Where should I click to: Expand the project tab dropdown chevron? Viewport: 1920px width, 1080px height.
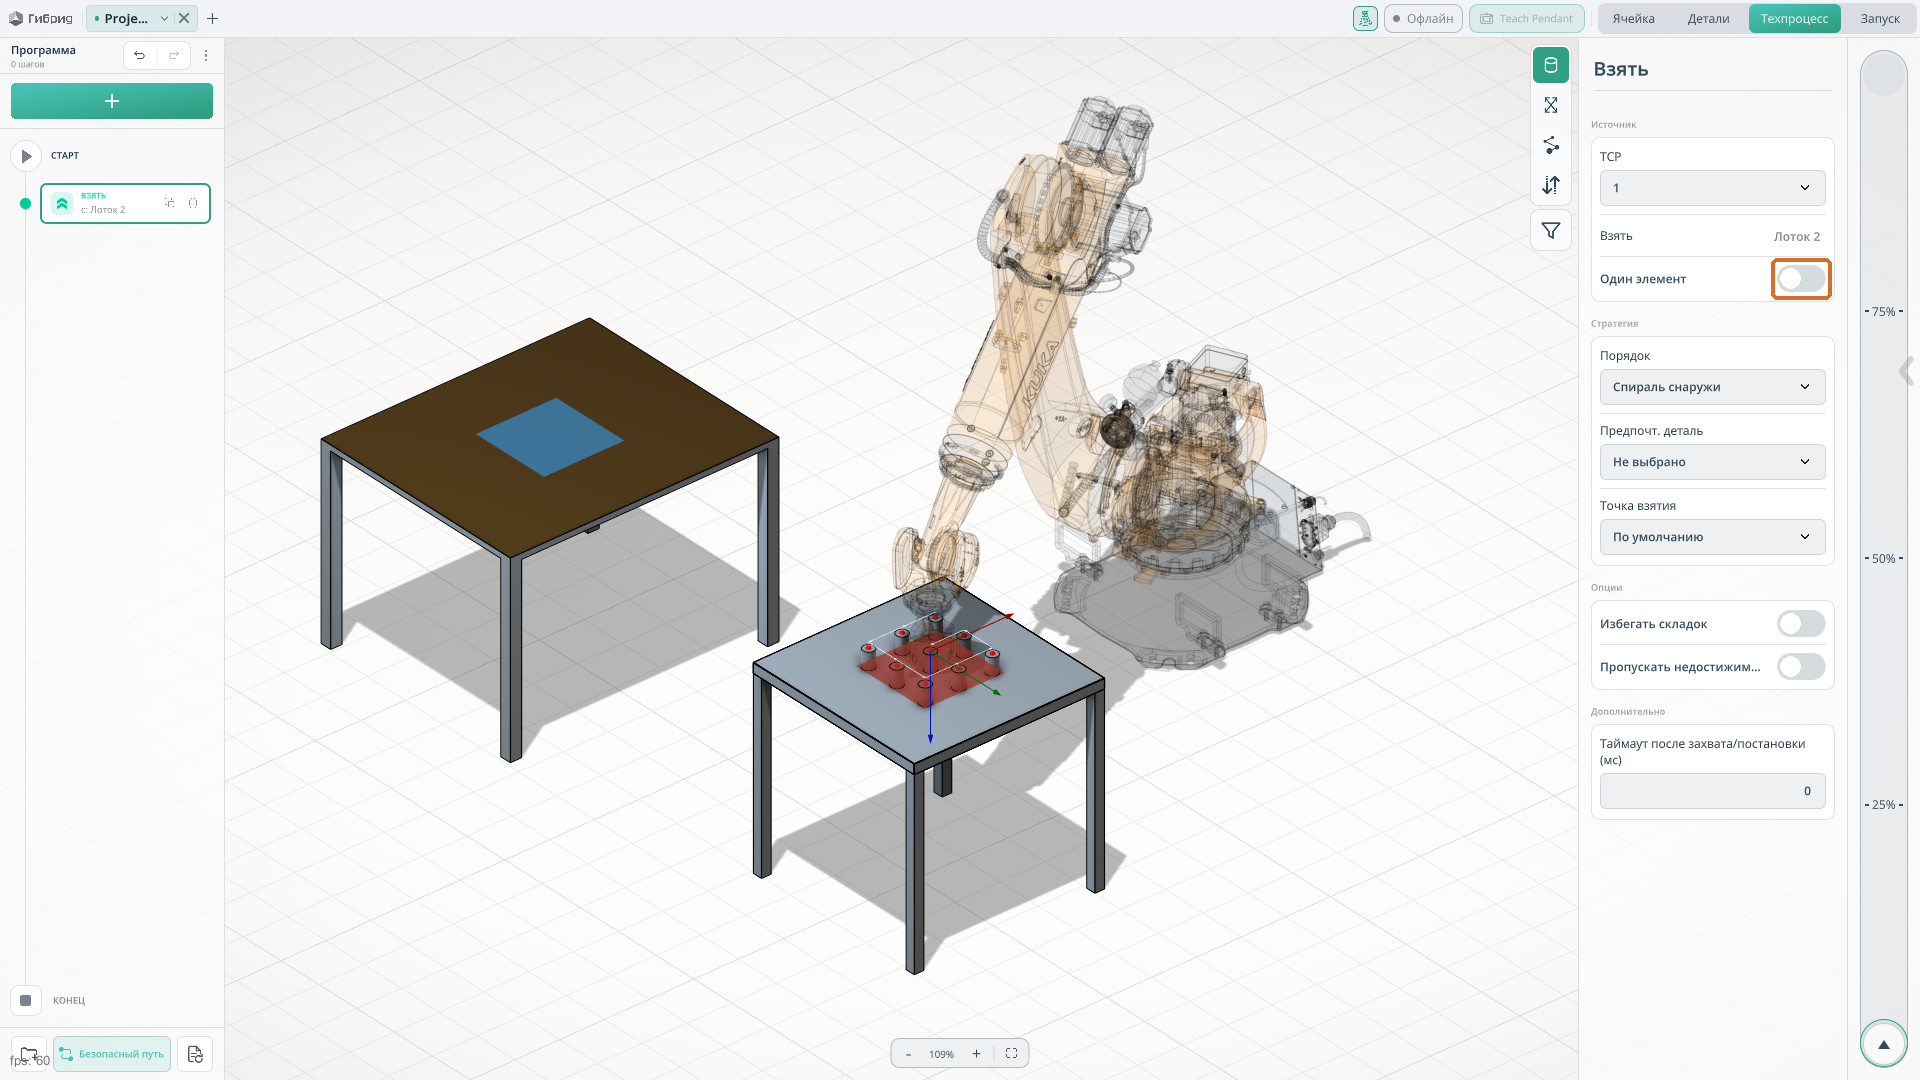[x=164, y=18]
